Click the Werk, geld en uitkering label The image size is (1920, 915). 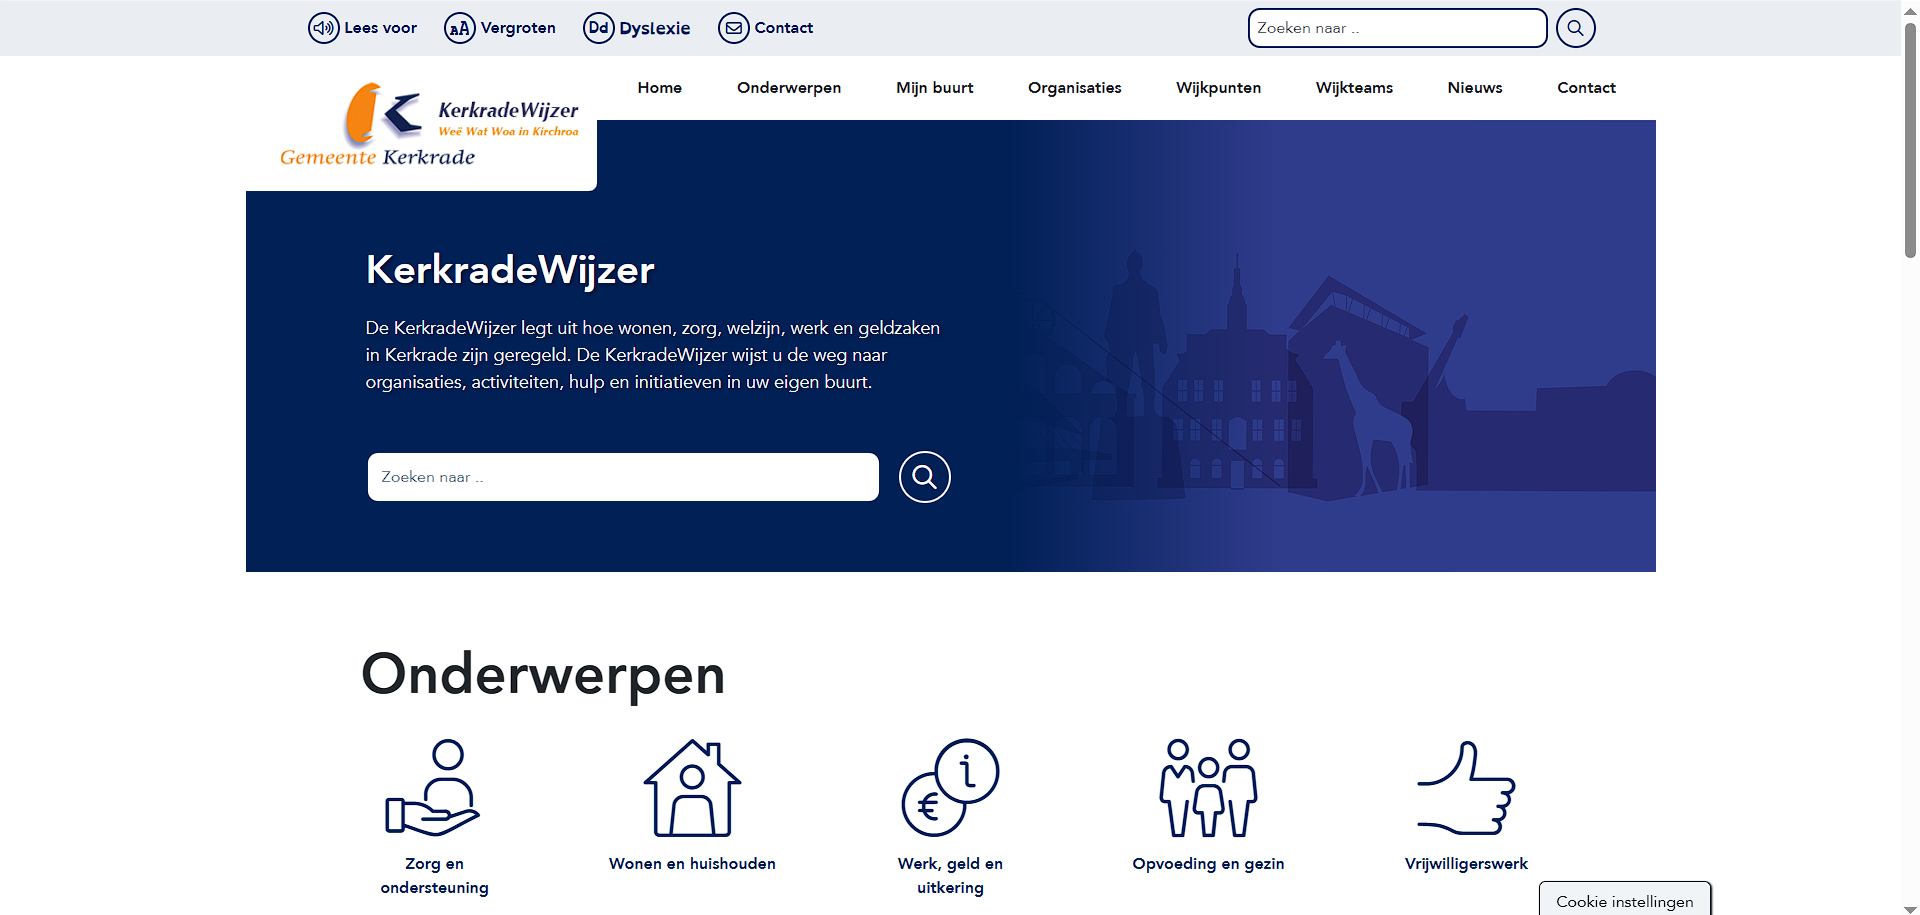pyautogui.click(x=950, y=876)
